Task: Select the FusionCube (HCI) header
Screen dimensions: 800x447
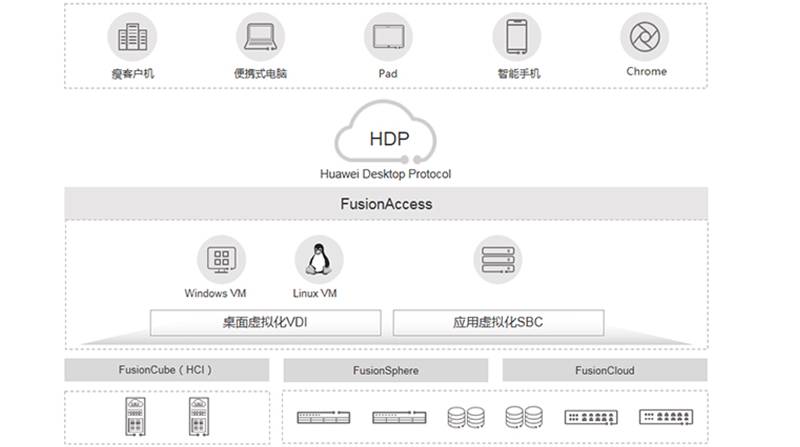Action: (166, 370)
